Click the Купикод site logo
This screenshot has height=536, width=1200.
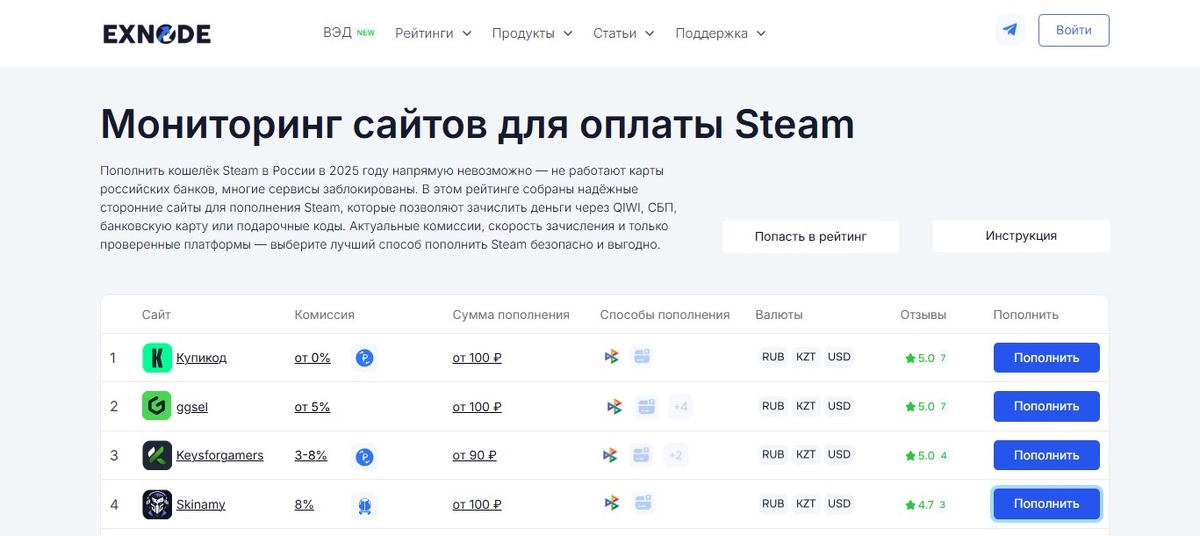157,358
